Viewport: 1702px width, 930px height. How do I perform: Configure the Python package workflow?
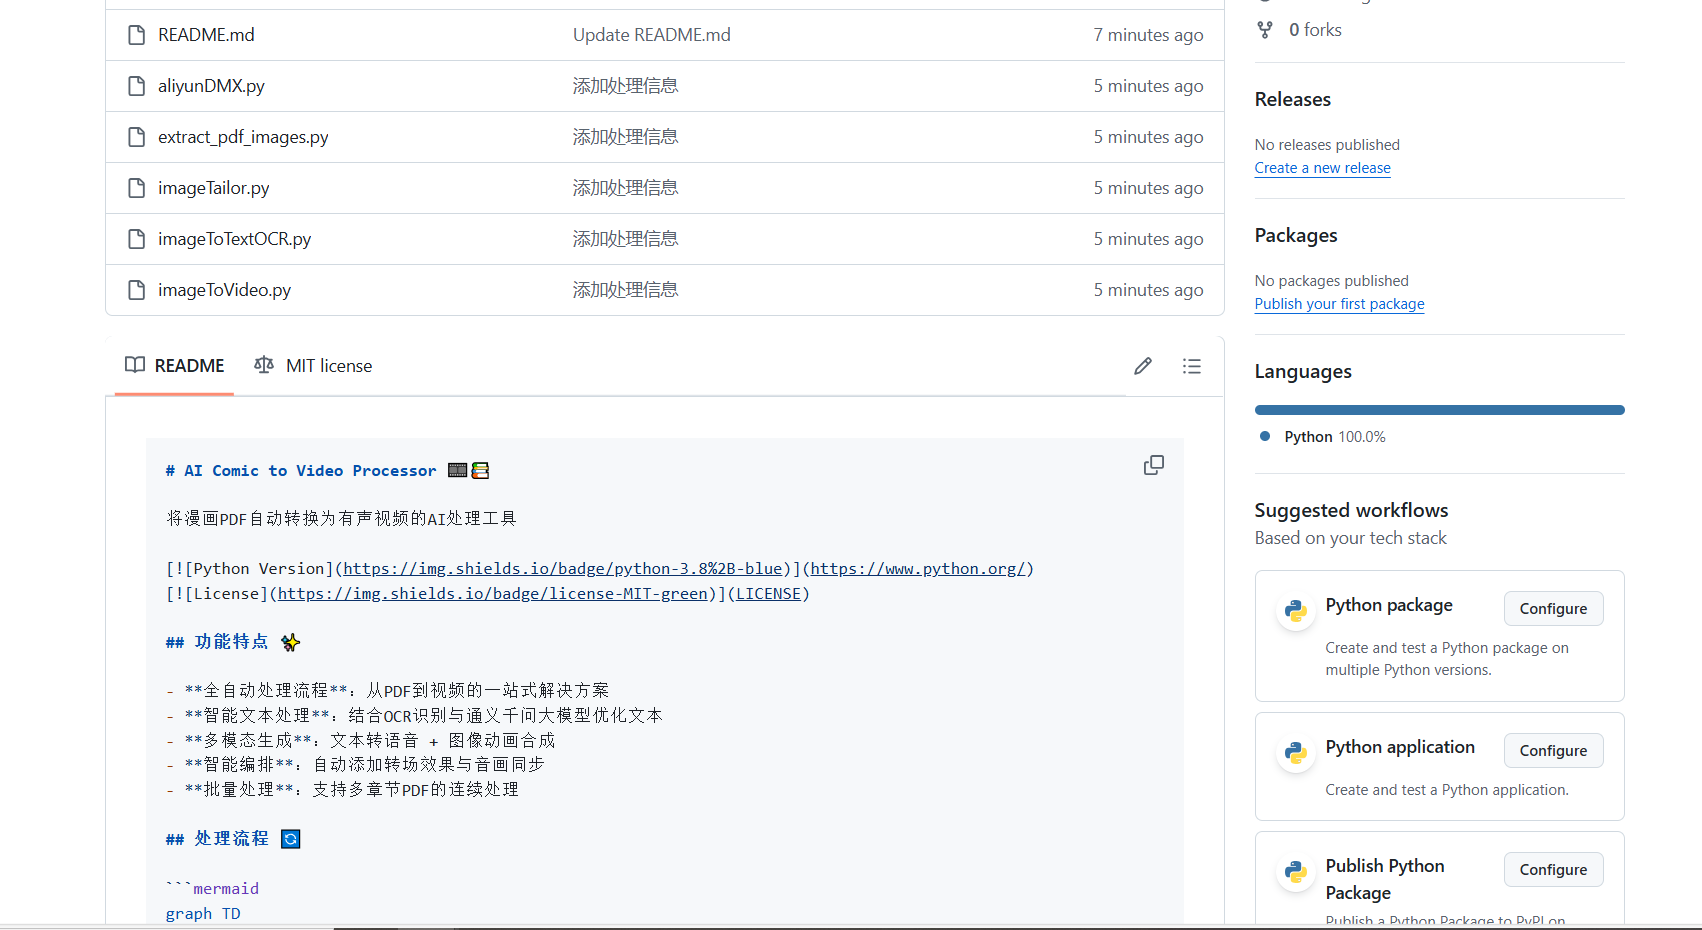tap(1553, 609)
